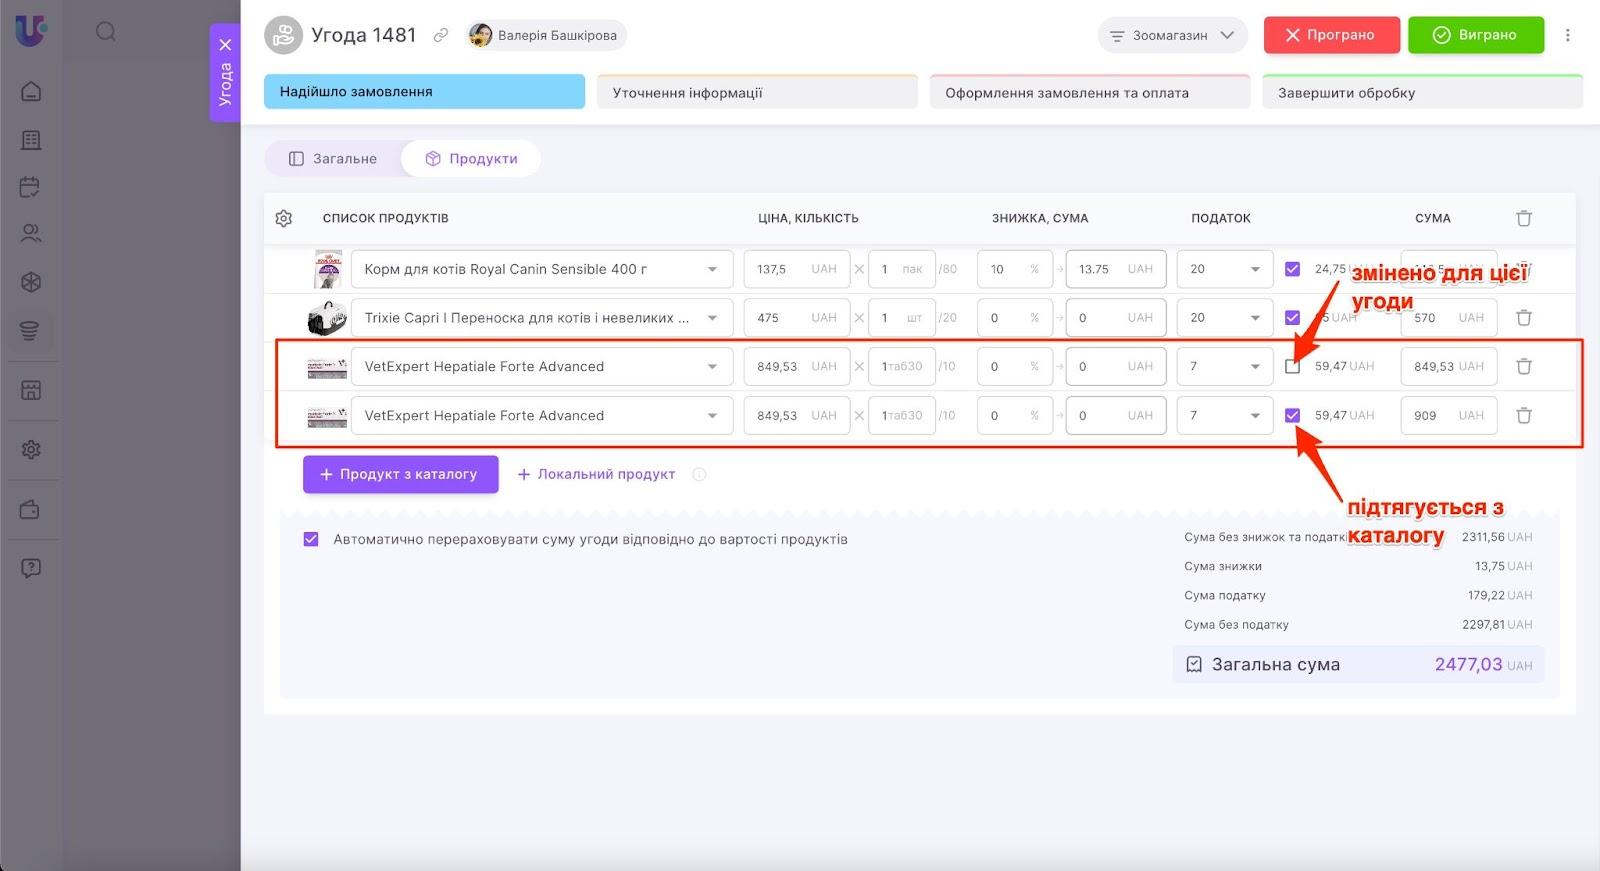This screenshot has height=871, width=1600.
Task: Open tax 7 dropdown in 909 sum row
Action: coord(1224,416)
